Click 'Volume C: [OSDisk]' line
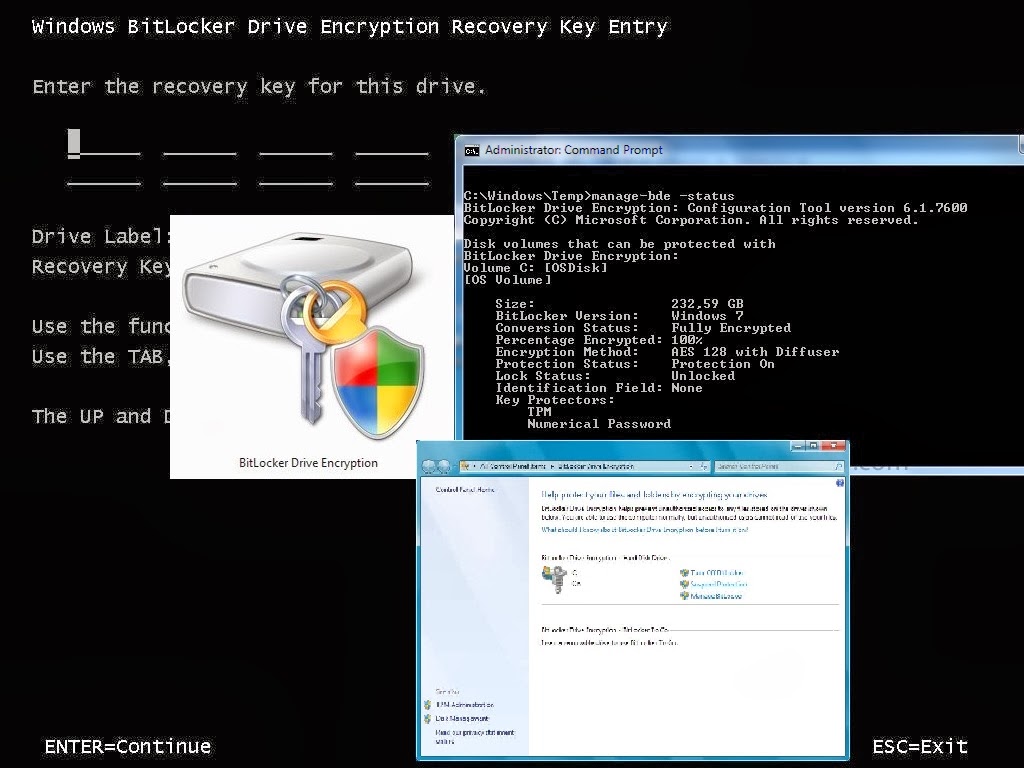Viewport: 1024px width, 768px height. 536,268
